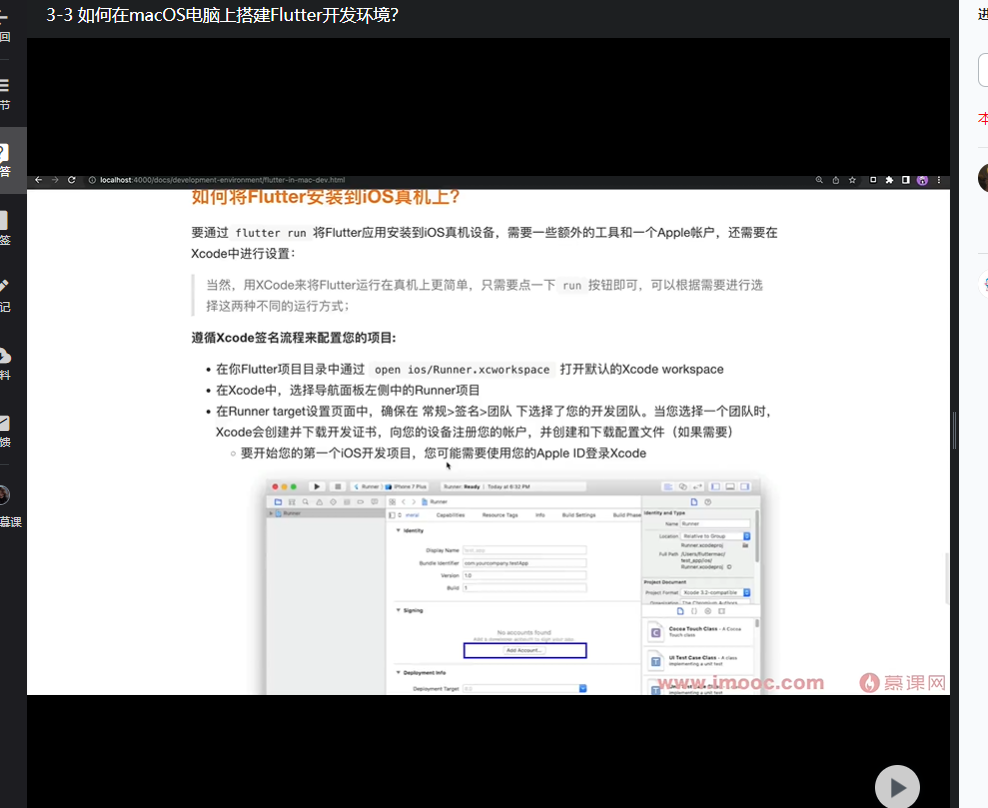
Task: Bookmark the page with the star icon
Action: (x=853, y=180)
